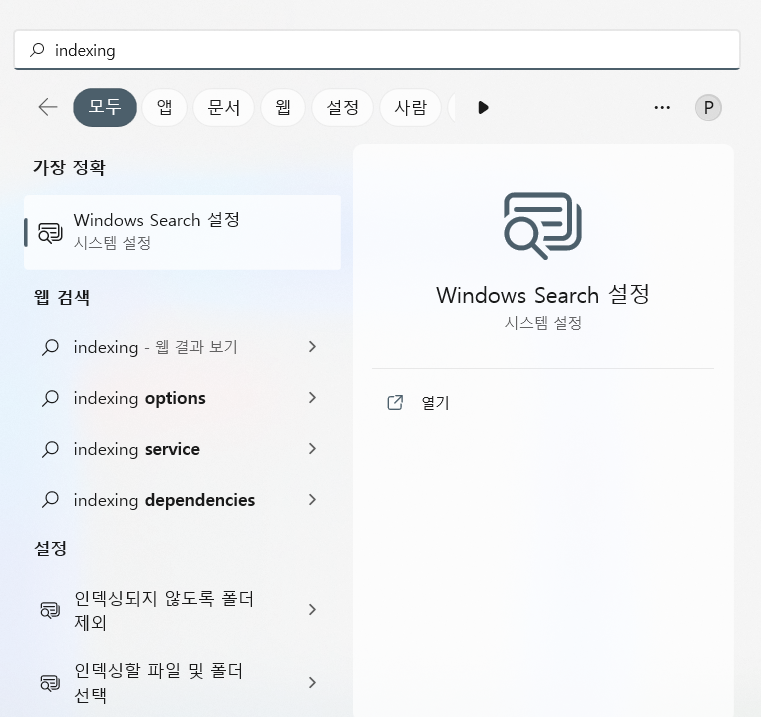Switch to the 문서 filter tab

point(224,107)
